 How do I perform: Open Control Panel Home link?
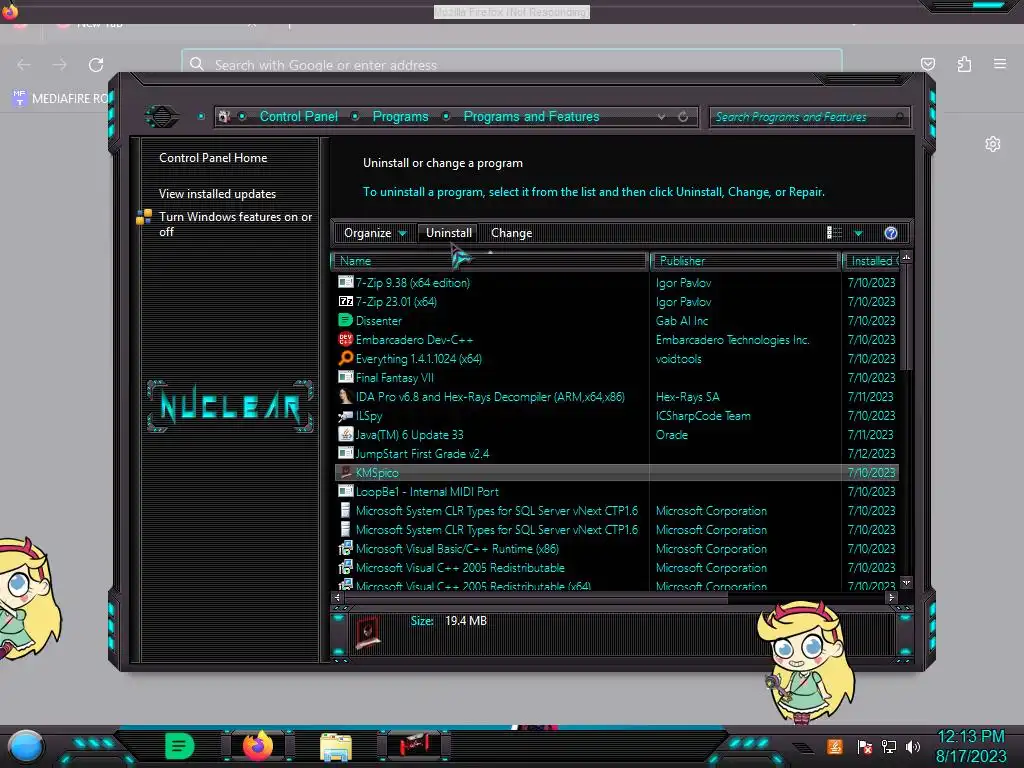(213, 158)
